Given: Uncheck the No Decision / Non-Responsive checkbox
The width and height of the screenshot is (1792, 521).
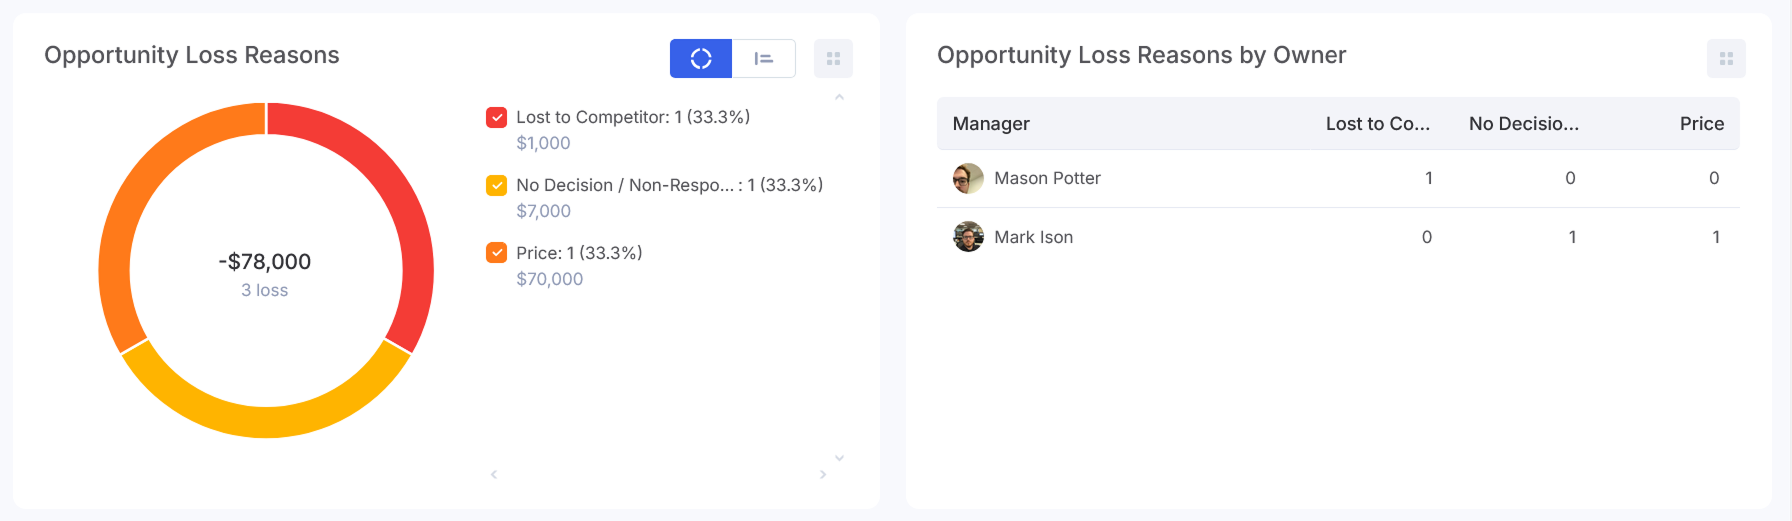Looking at the screenshot, I should coord(497,185).
